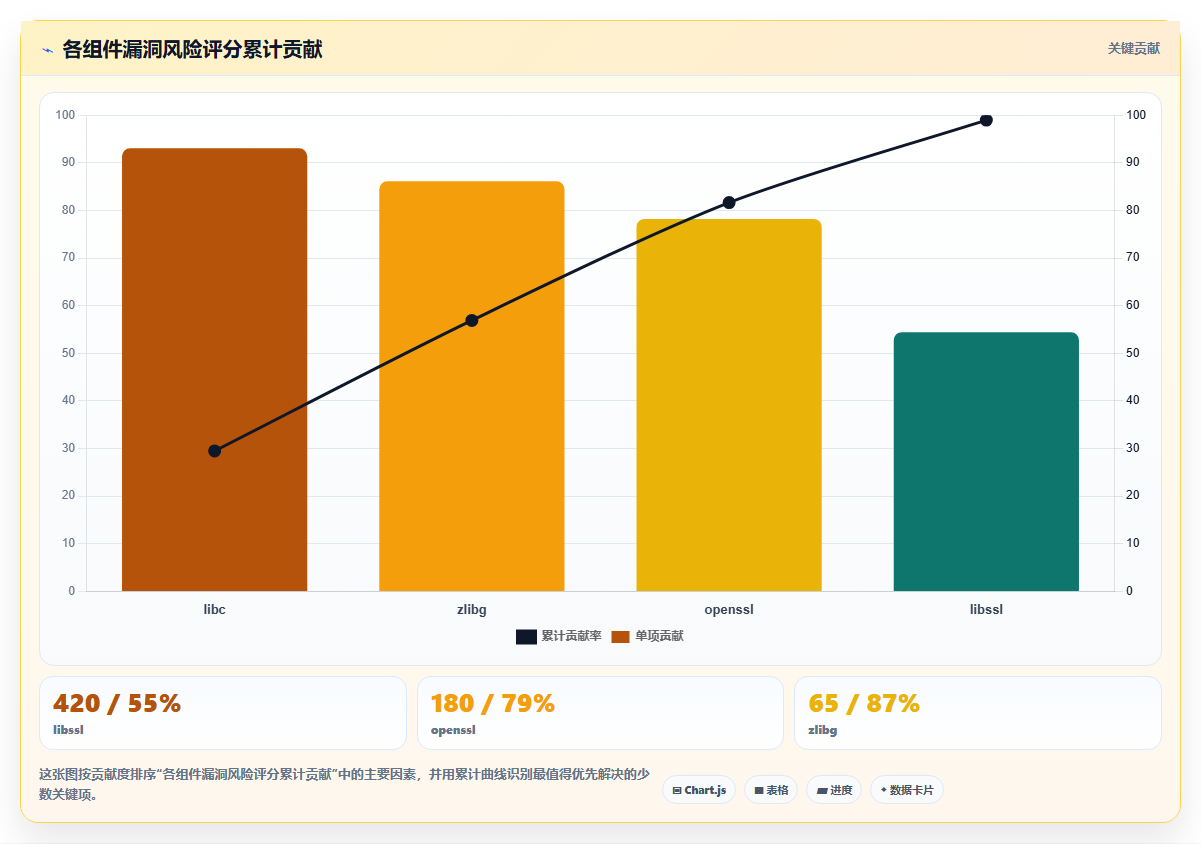Click the openssl yellow bar
This screenshot has height=844, width=1201.
click(x=729, y=405)
